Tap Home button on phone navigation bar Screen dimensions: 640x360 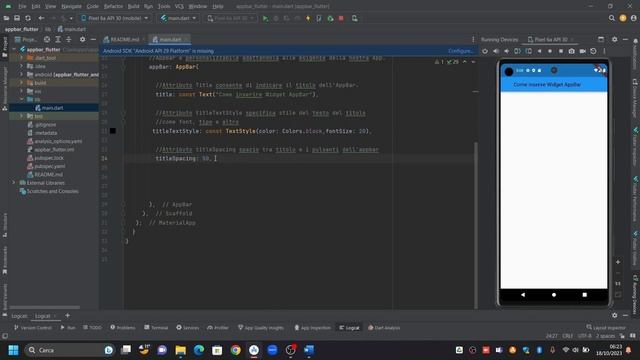click(x=554, y=295)
